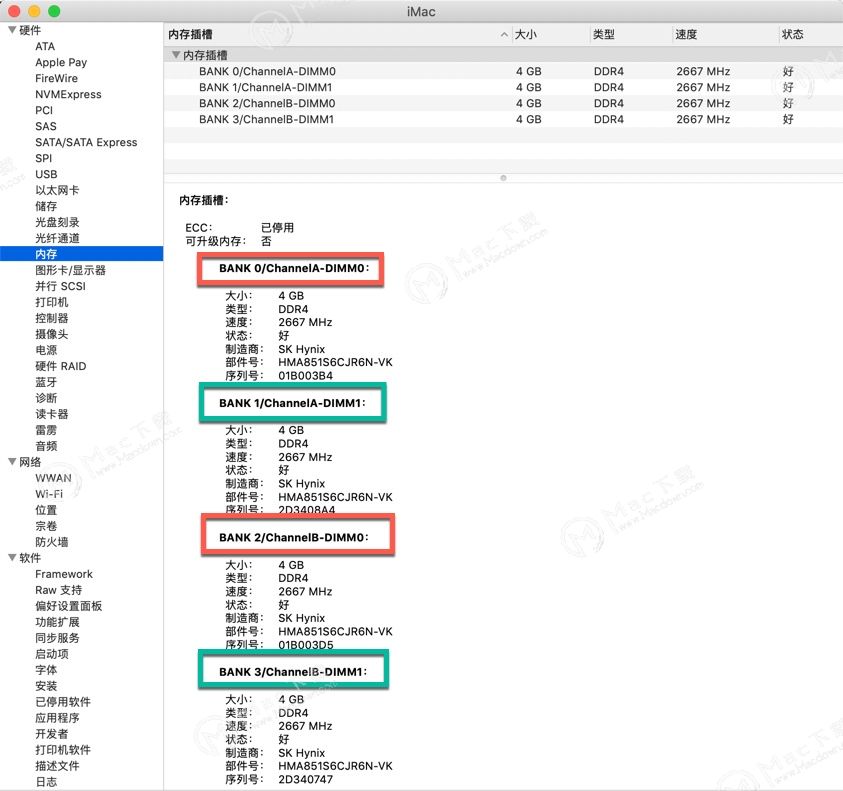
Task: Click the 大小 column header
Action: click(525, 34)
